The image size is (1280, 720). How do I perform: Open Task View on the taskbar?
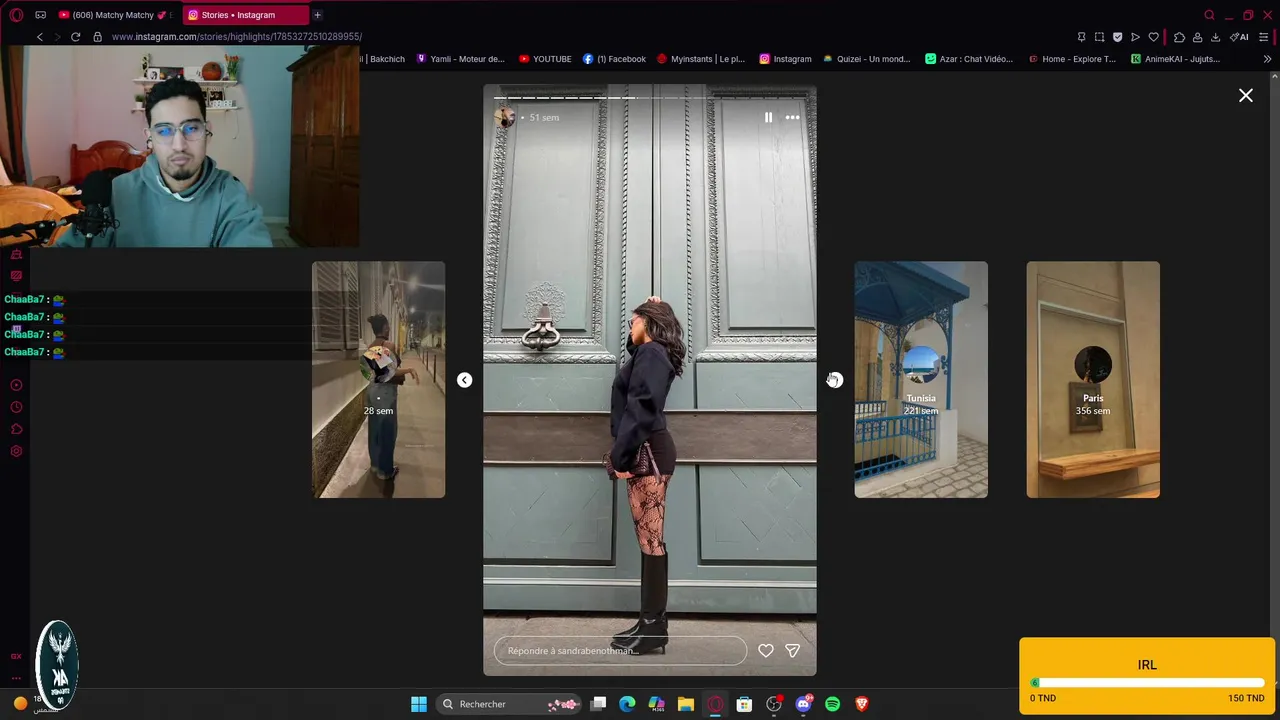(x=598, y=704)
